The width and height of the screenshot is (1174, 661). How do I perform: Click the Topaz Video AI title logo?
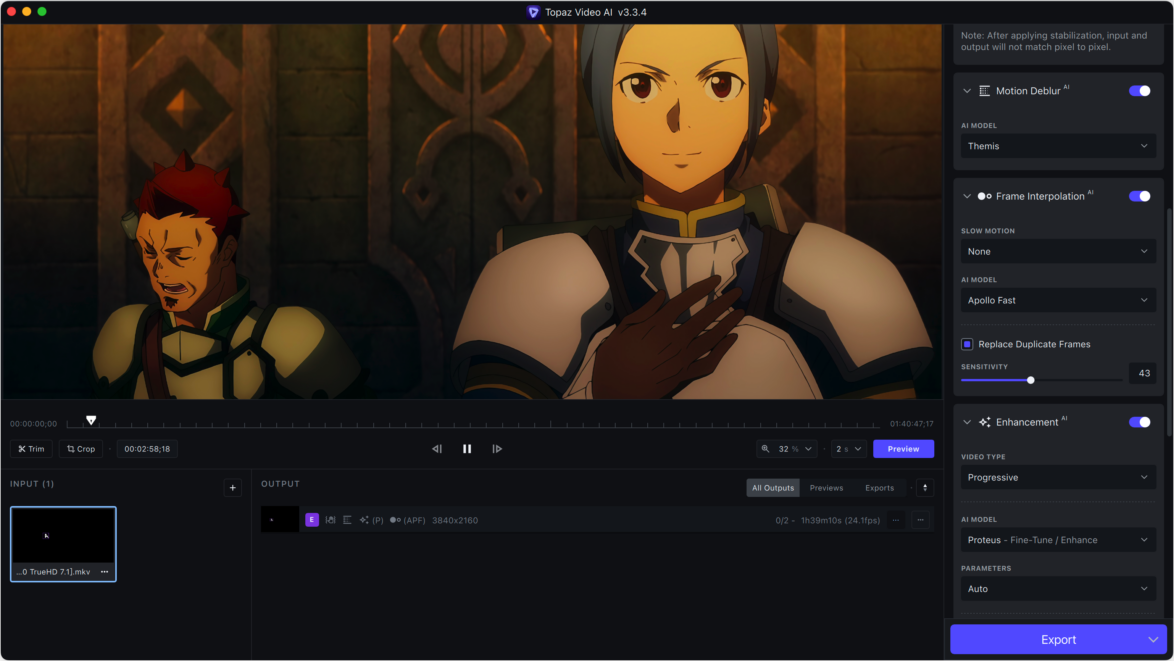pyautogui.click(x=533, y=12)
